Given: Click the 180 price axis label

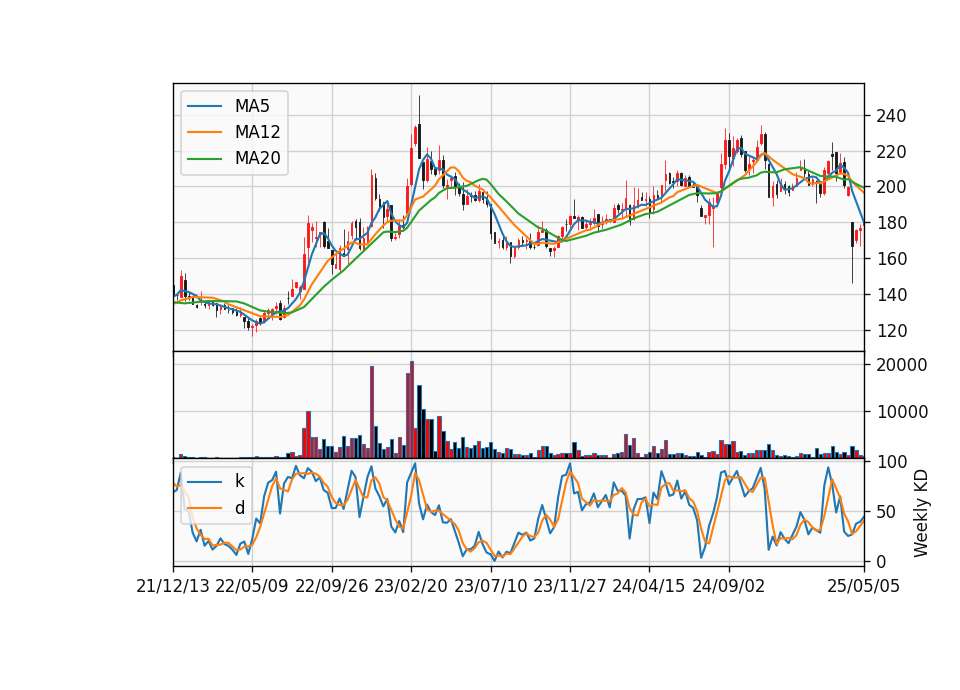Looking at the screenshot, I should (x=891, y=223).
